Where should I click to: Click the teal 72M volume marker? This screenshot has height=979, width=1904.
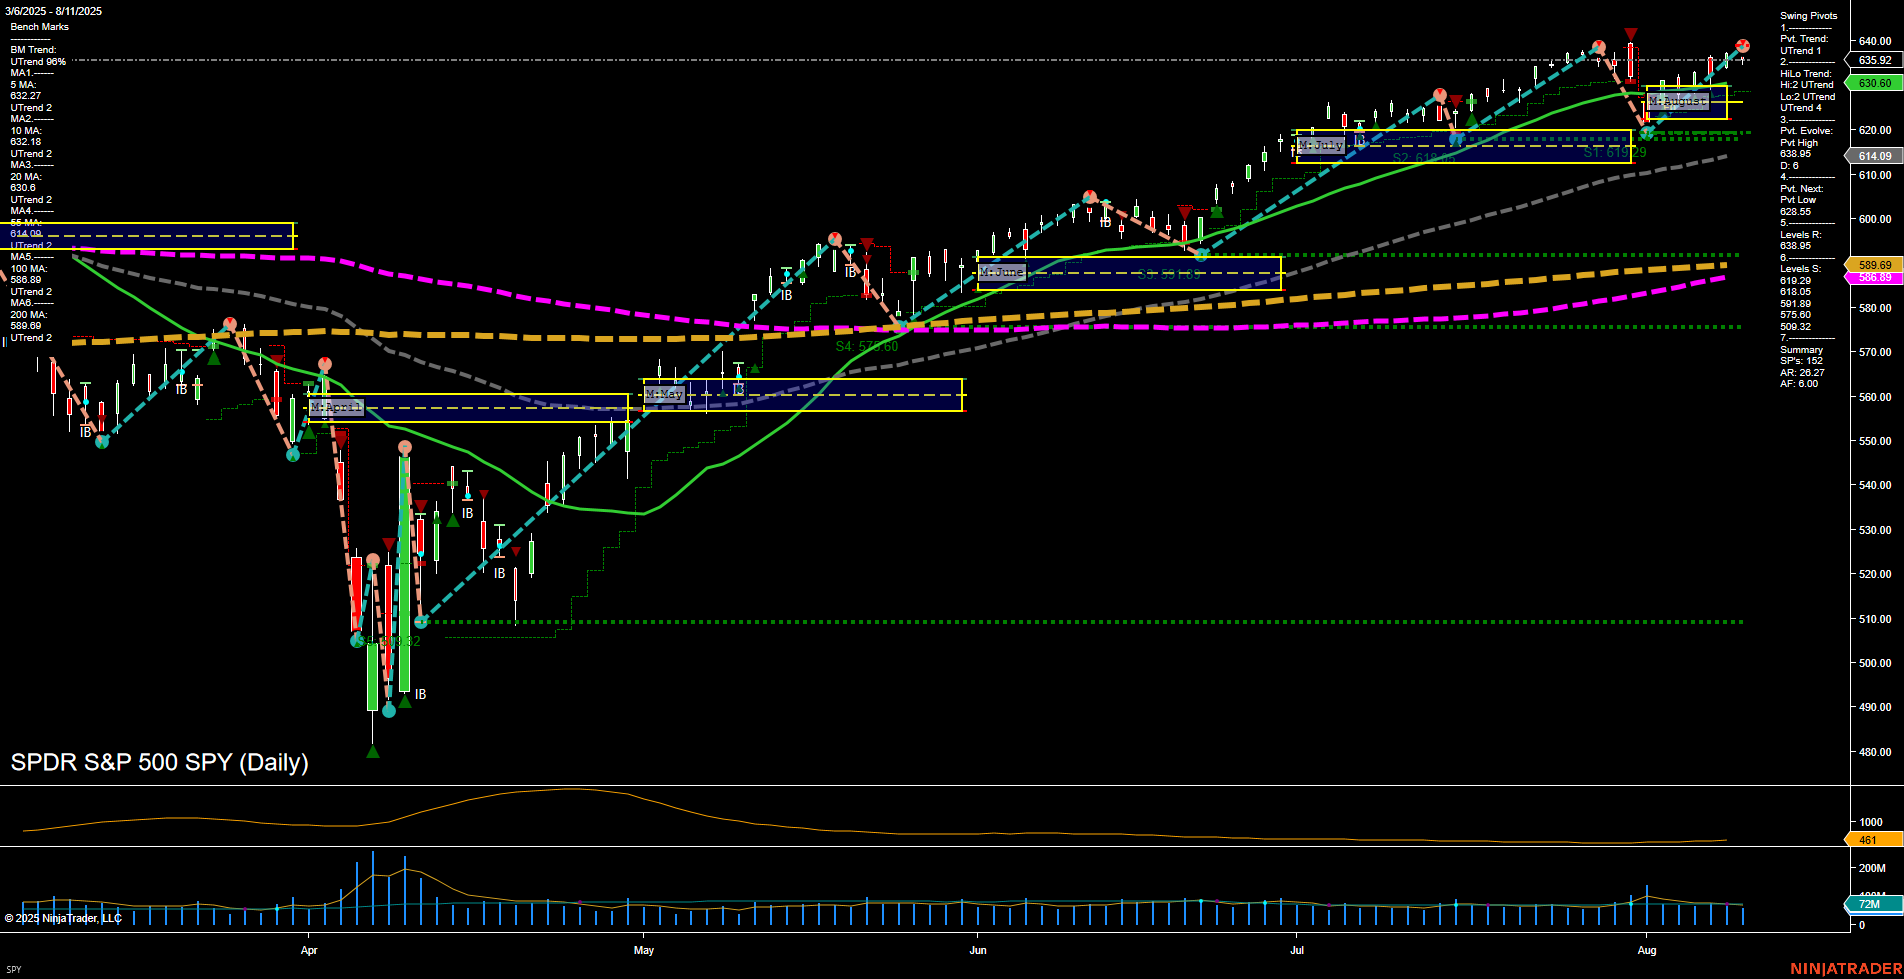[1869, 904]
